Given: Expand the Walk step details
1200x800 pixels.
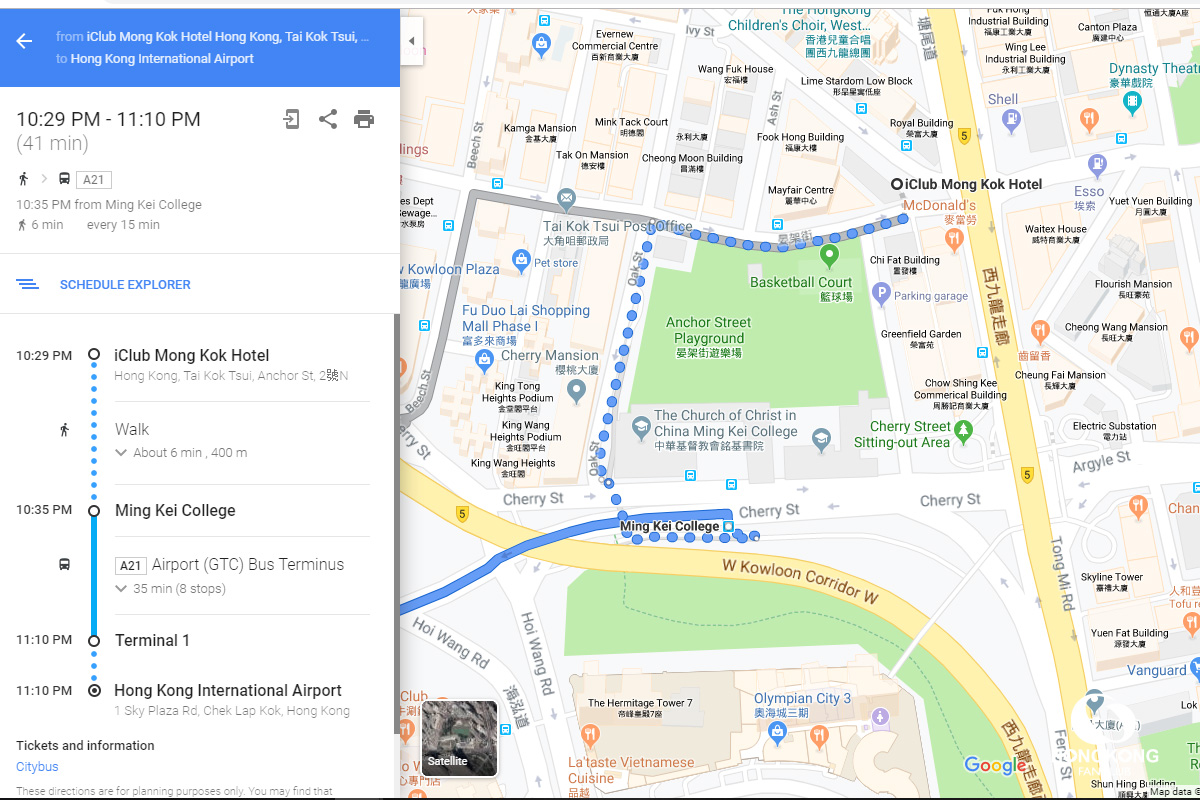Looking at the screenshot, I should (x=122, y=453).
